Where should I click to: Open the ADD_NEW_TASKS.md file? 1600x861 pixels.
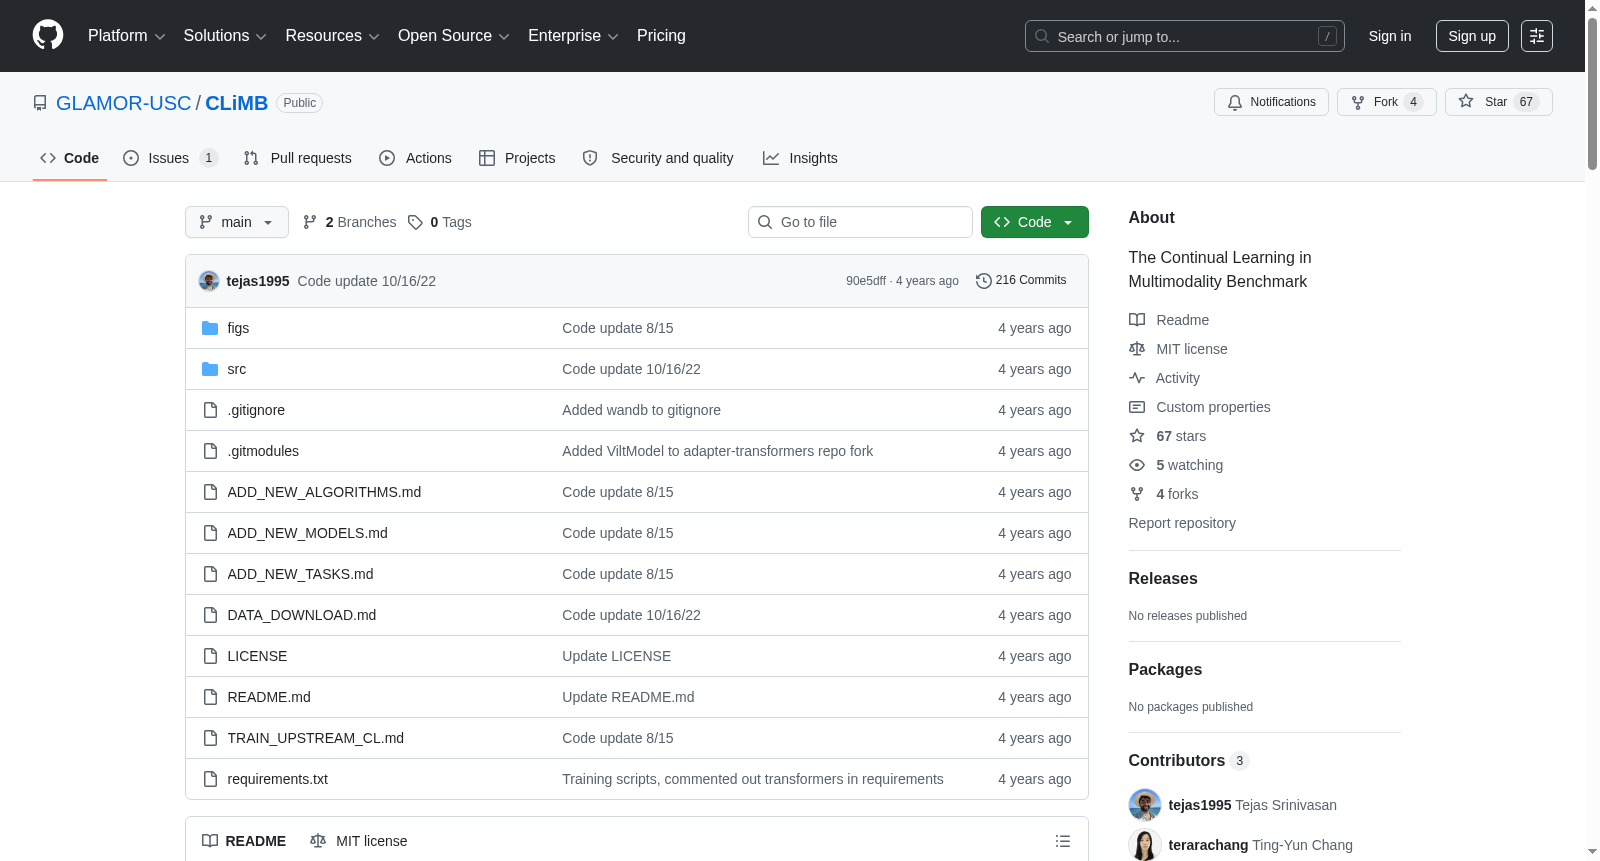coord(300,574)
